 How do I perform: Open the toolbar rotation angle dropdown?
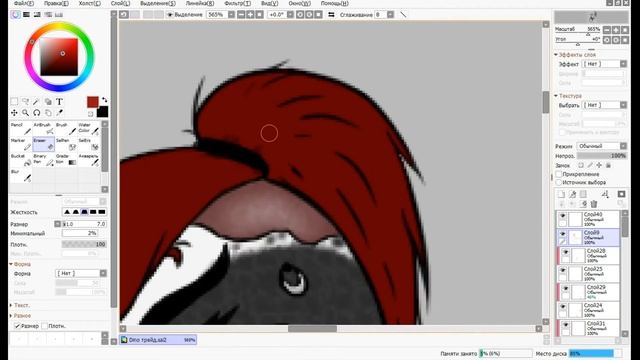tap(290, 15)
